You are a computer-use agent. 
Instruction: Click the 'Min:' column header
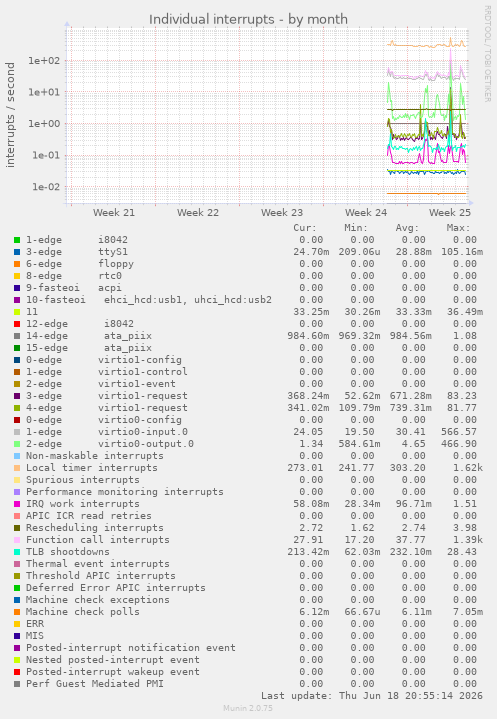pyautogui.click(x=356, y=228)
